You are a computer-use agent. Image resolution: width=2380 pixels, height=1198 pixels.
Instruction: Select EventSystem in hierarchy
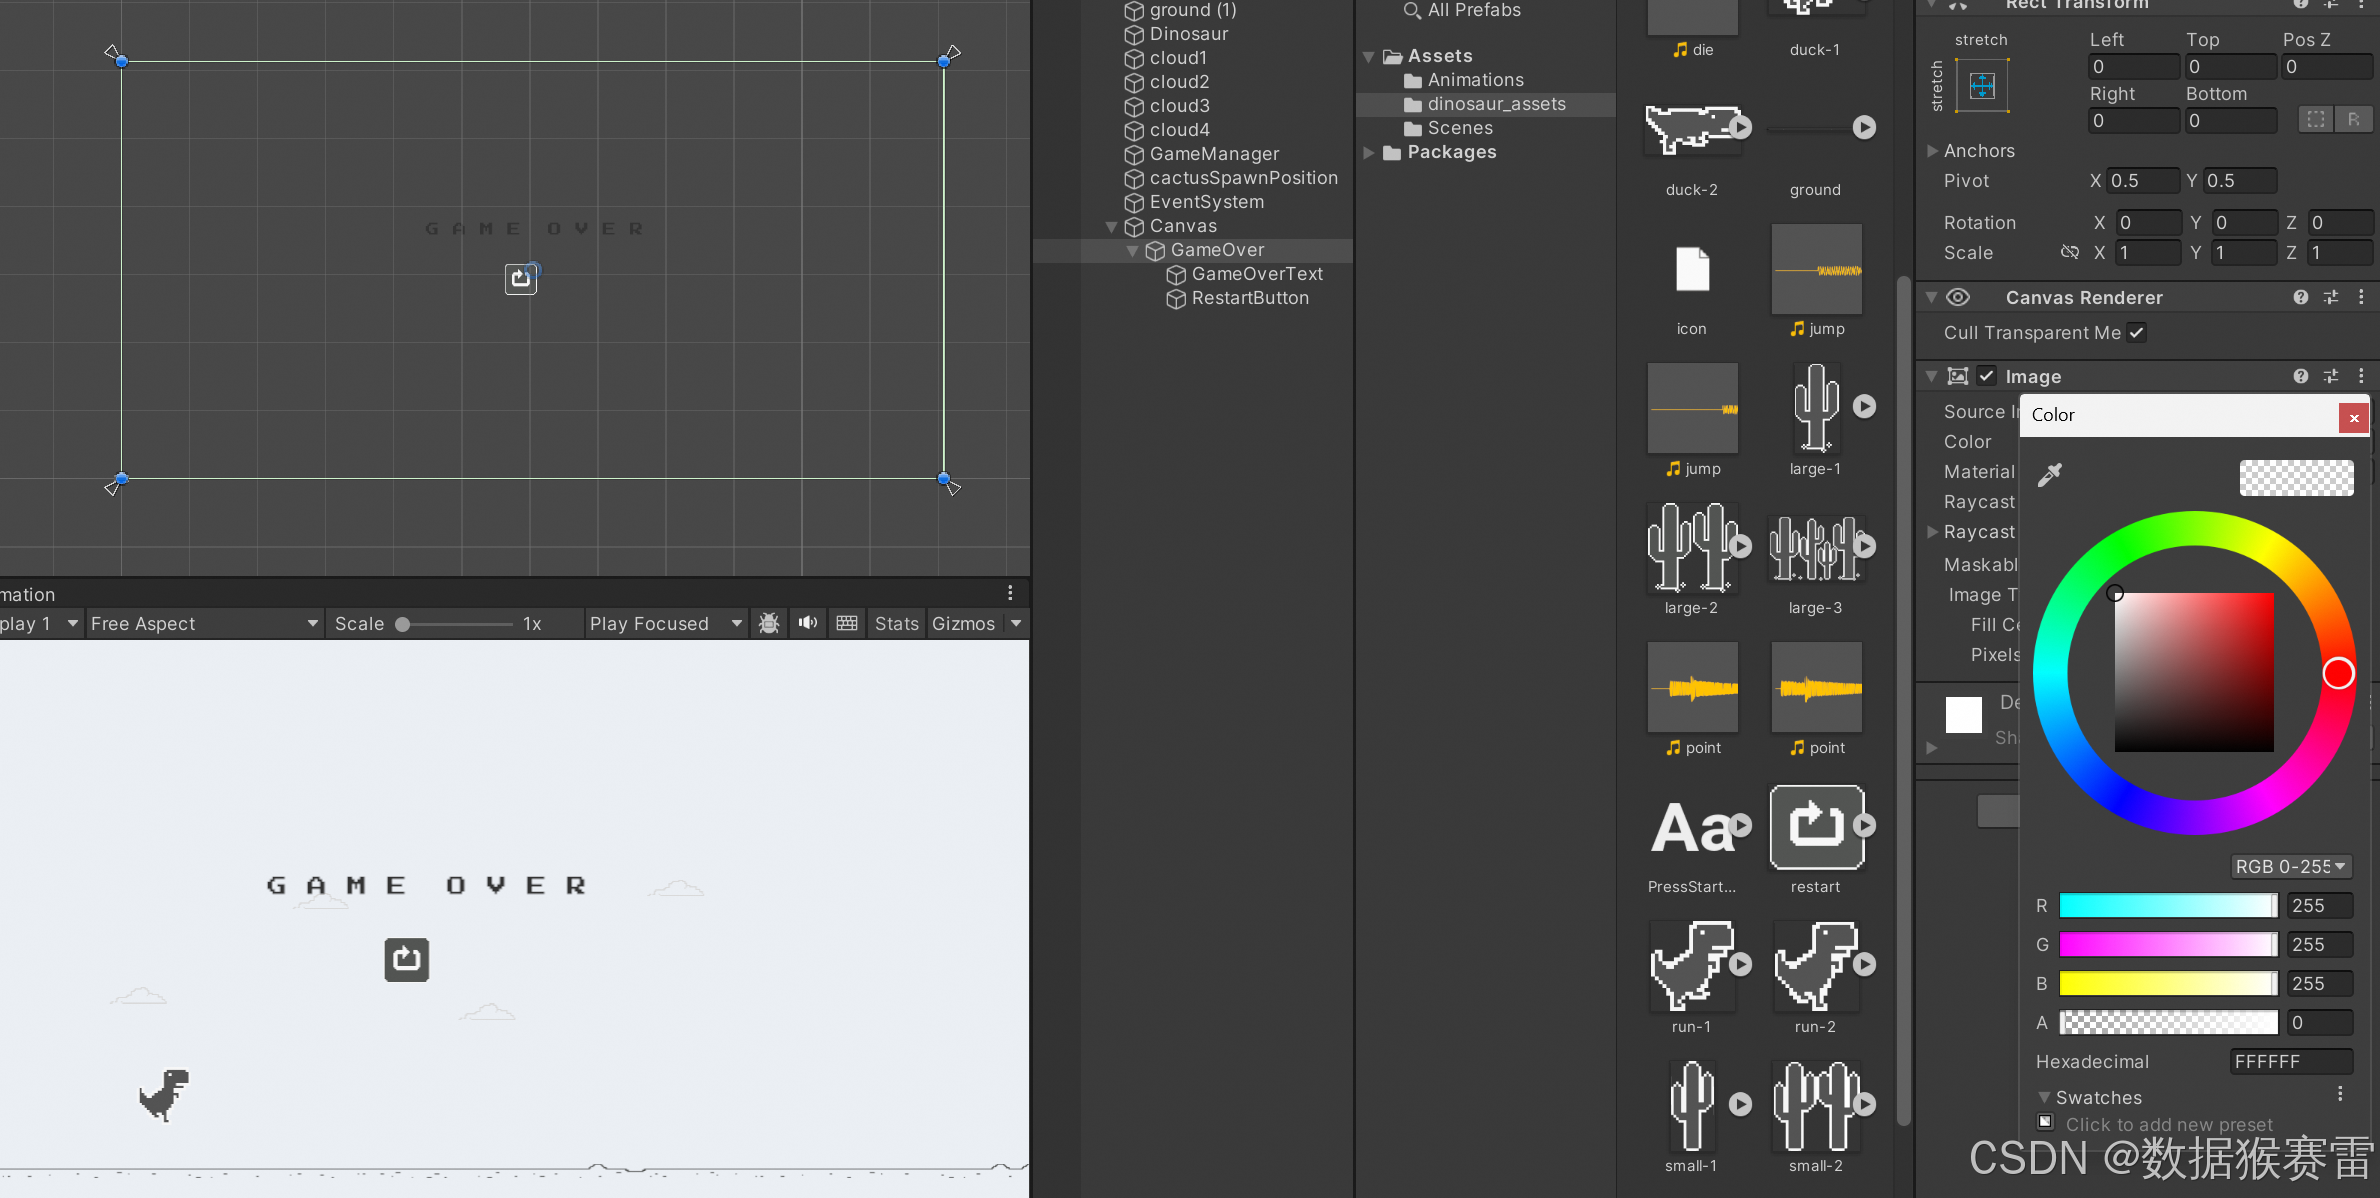[x=1206, y=202]
